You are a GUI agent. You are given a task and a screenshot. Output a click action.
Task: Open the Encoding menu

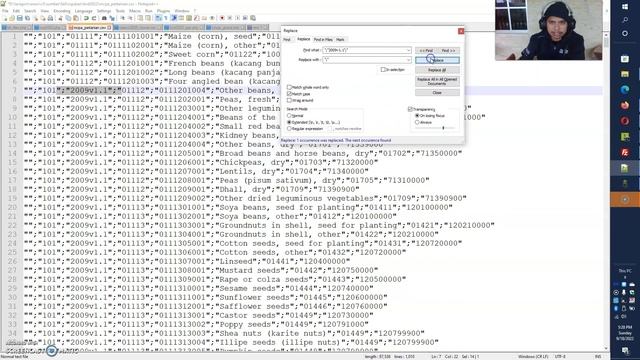pos(62,11)
